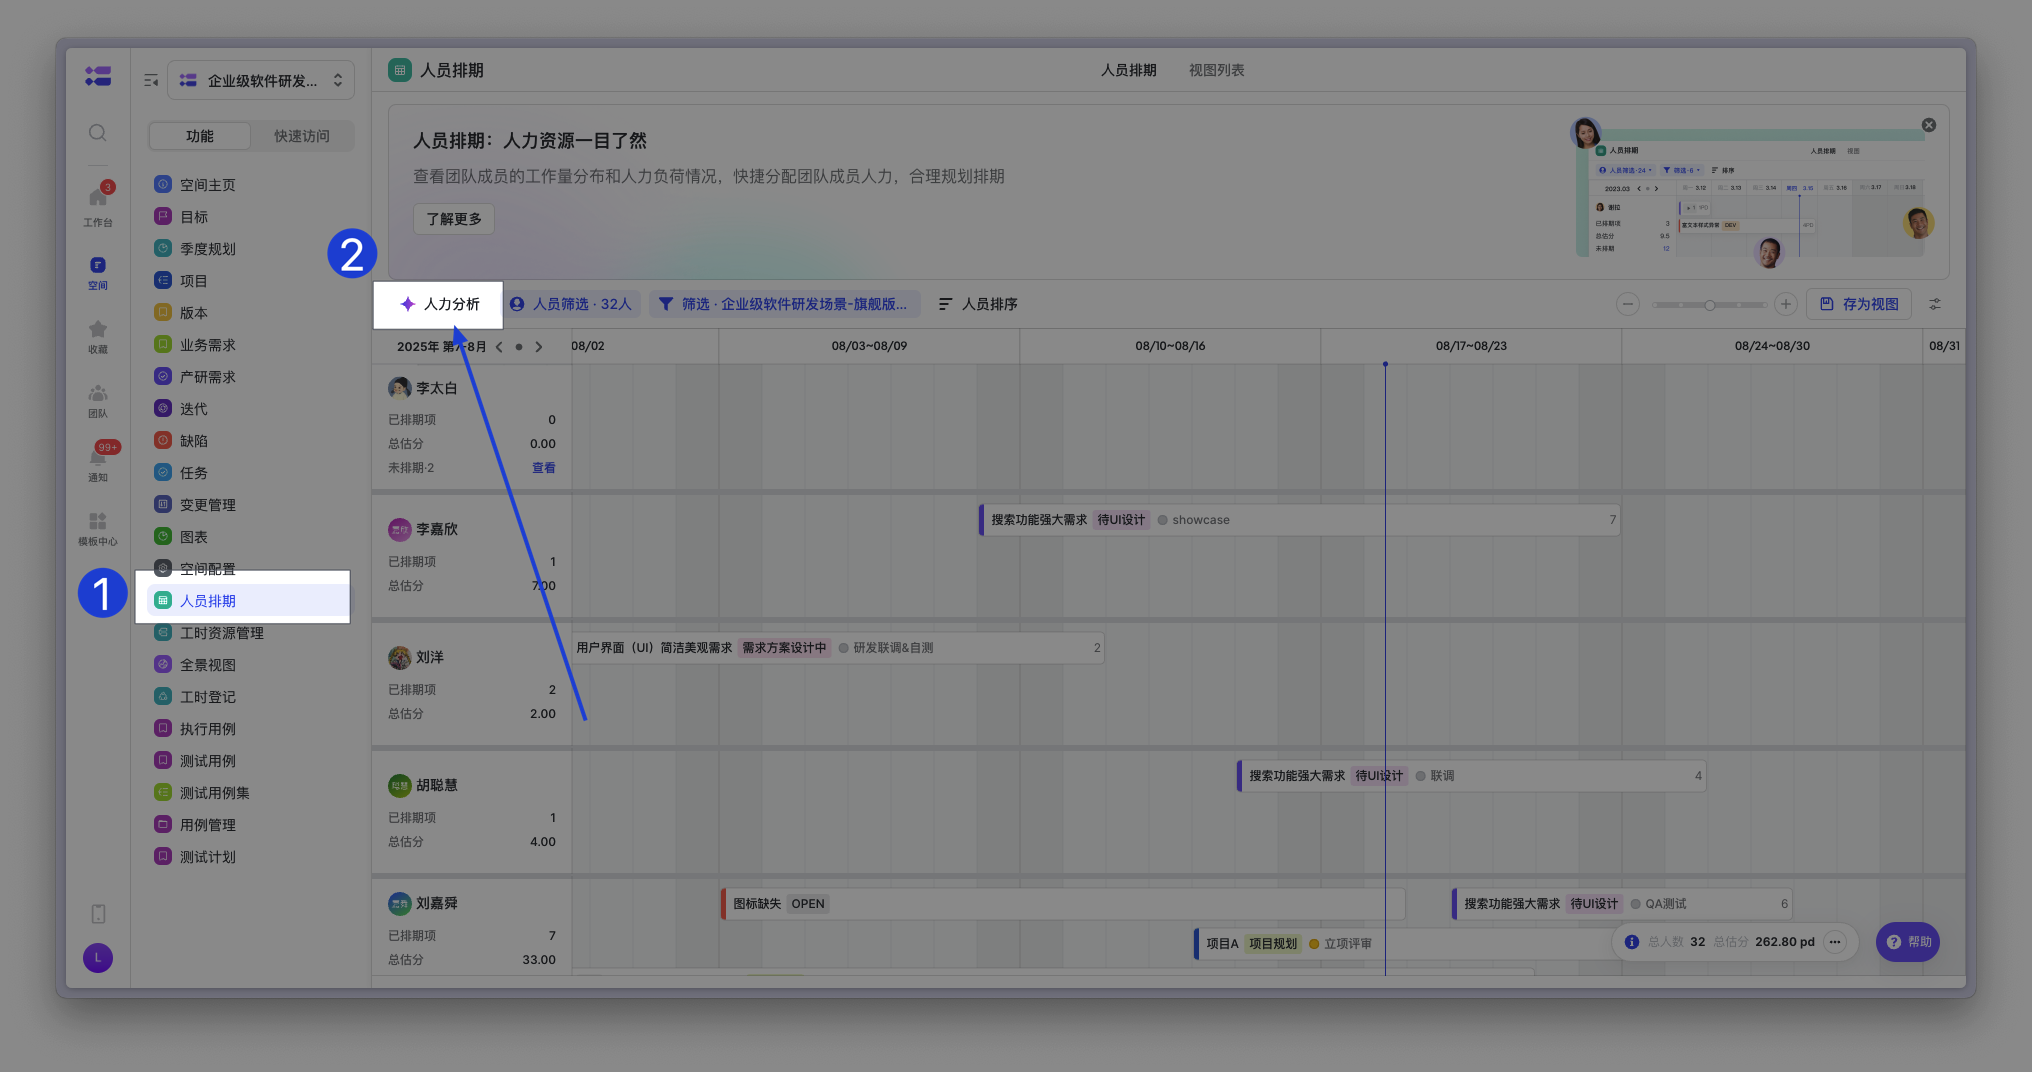Click the search icon in left rail
The image size is (2032, 1072).
click(x=97, y=133)
